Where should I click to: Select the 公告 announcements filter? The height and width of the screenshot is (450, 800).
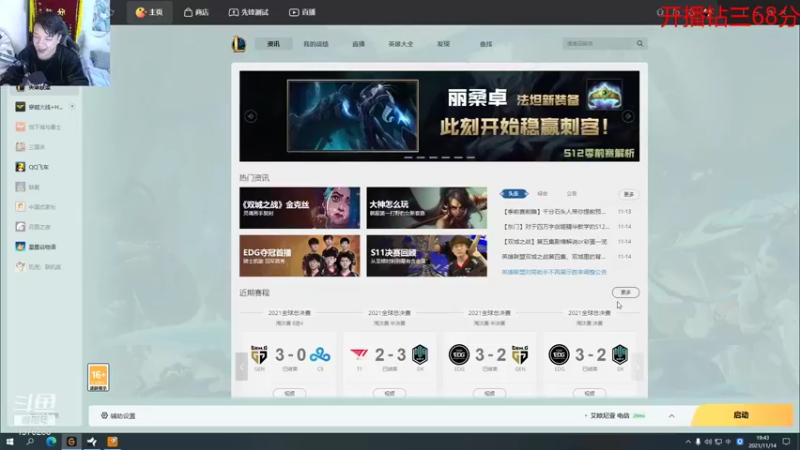coord(571,193)
